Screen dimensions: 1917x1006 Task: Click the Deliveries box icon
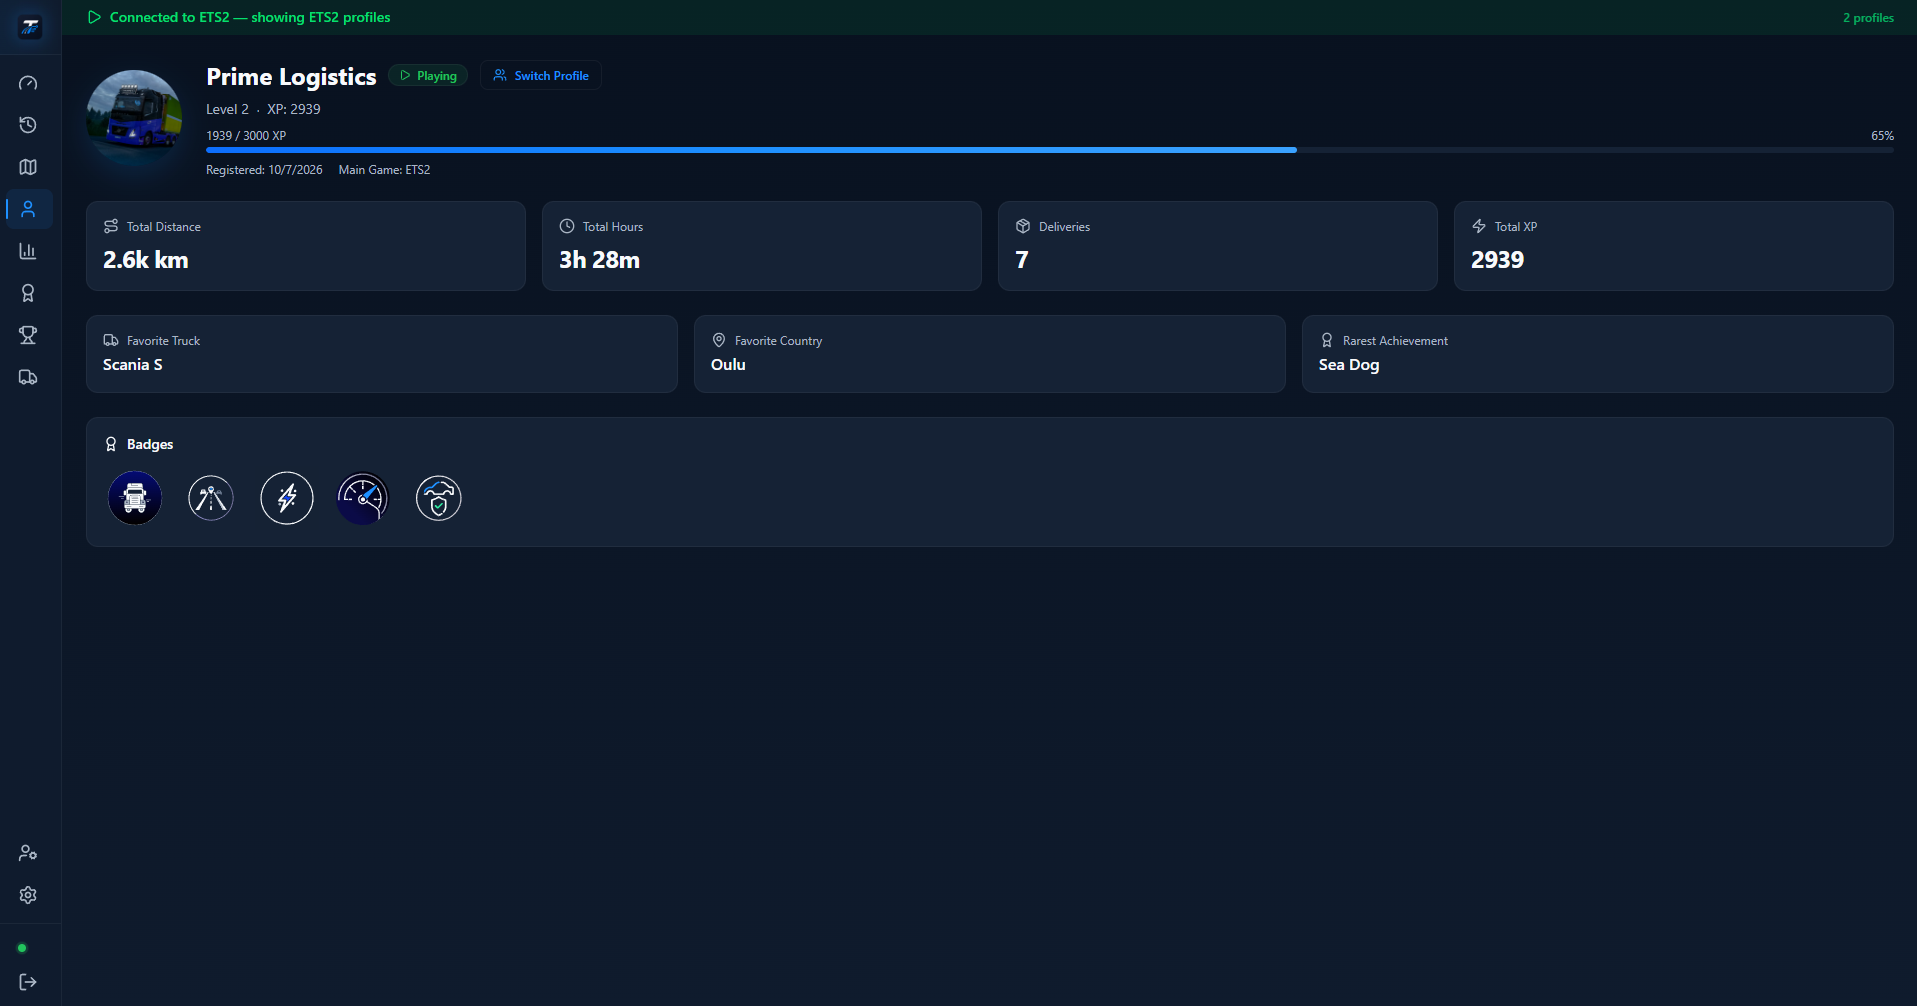[1023, 226]
